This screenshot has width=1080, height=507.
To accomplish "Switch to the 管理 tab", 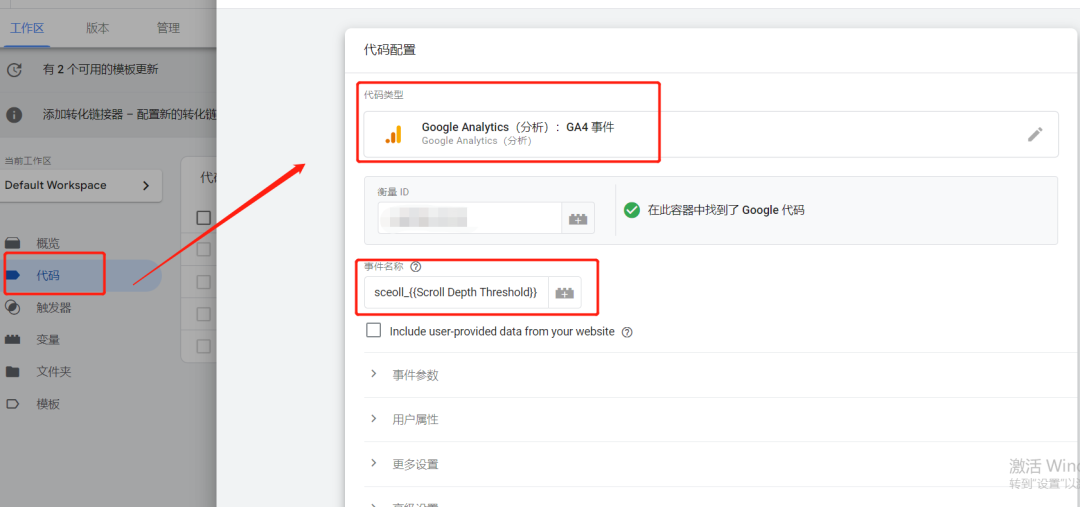I will [x=168, y=28].
